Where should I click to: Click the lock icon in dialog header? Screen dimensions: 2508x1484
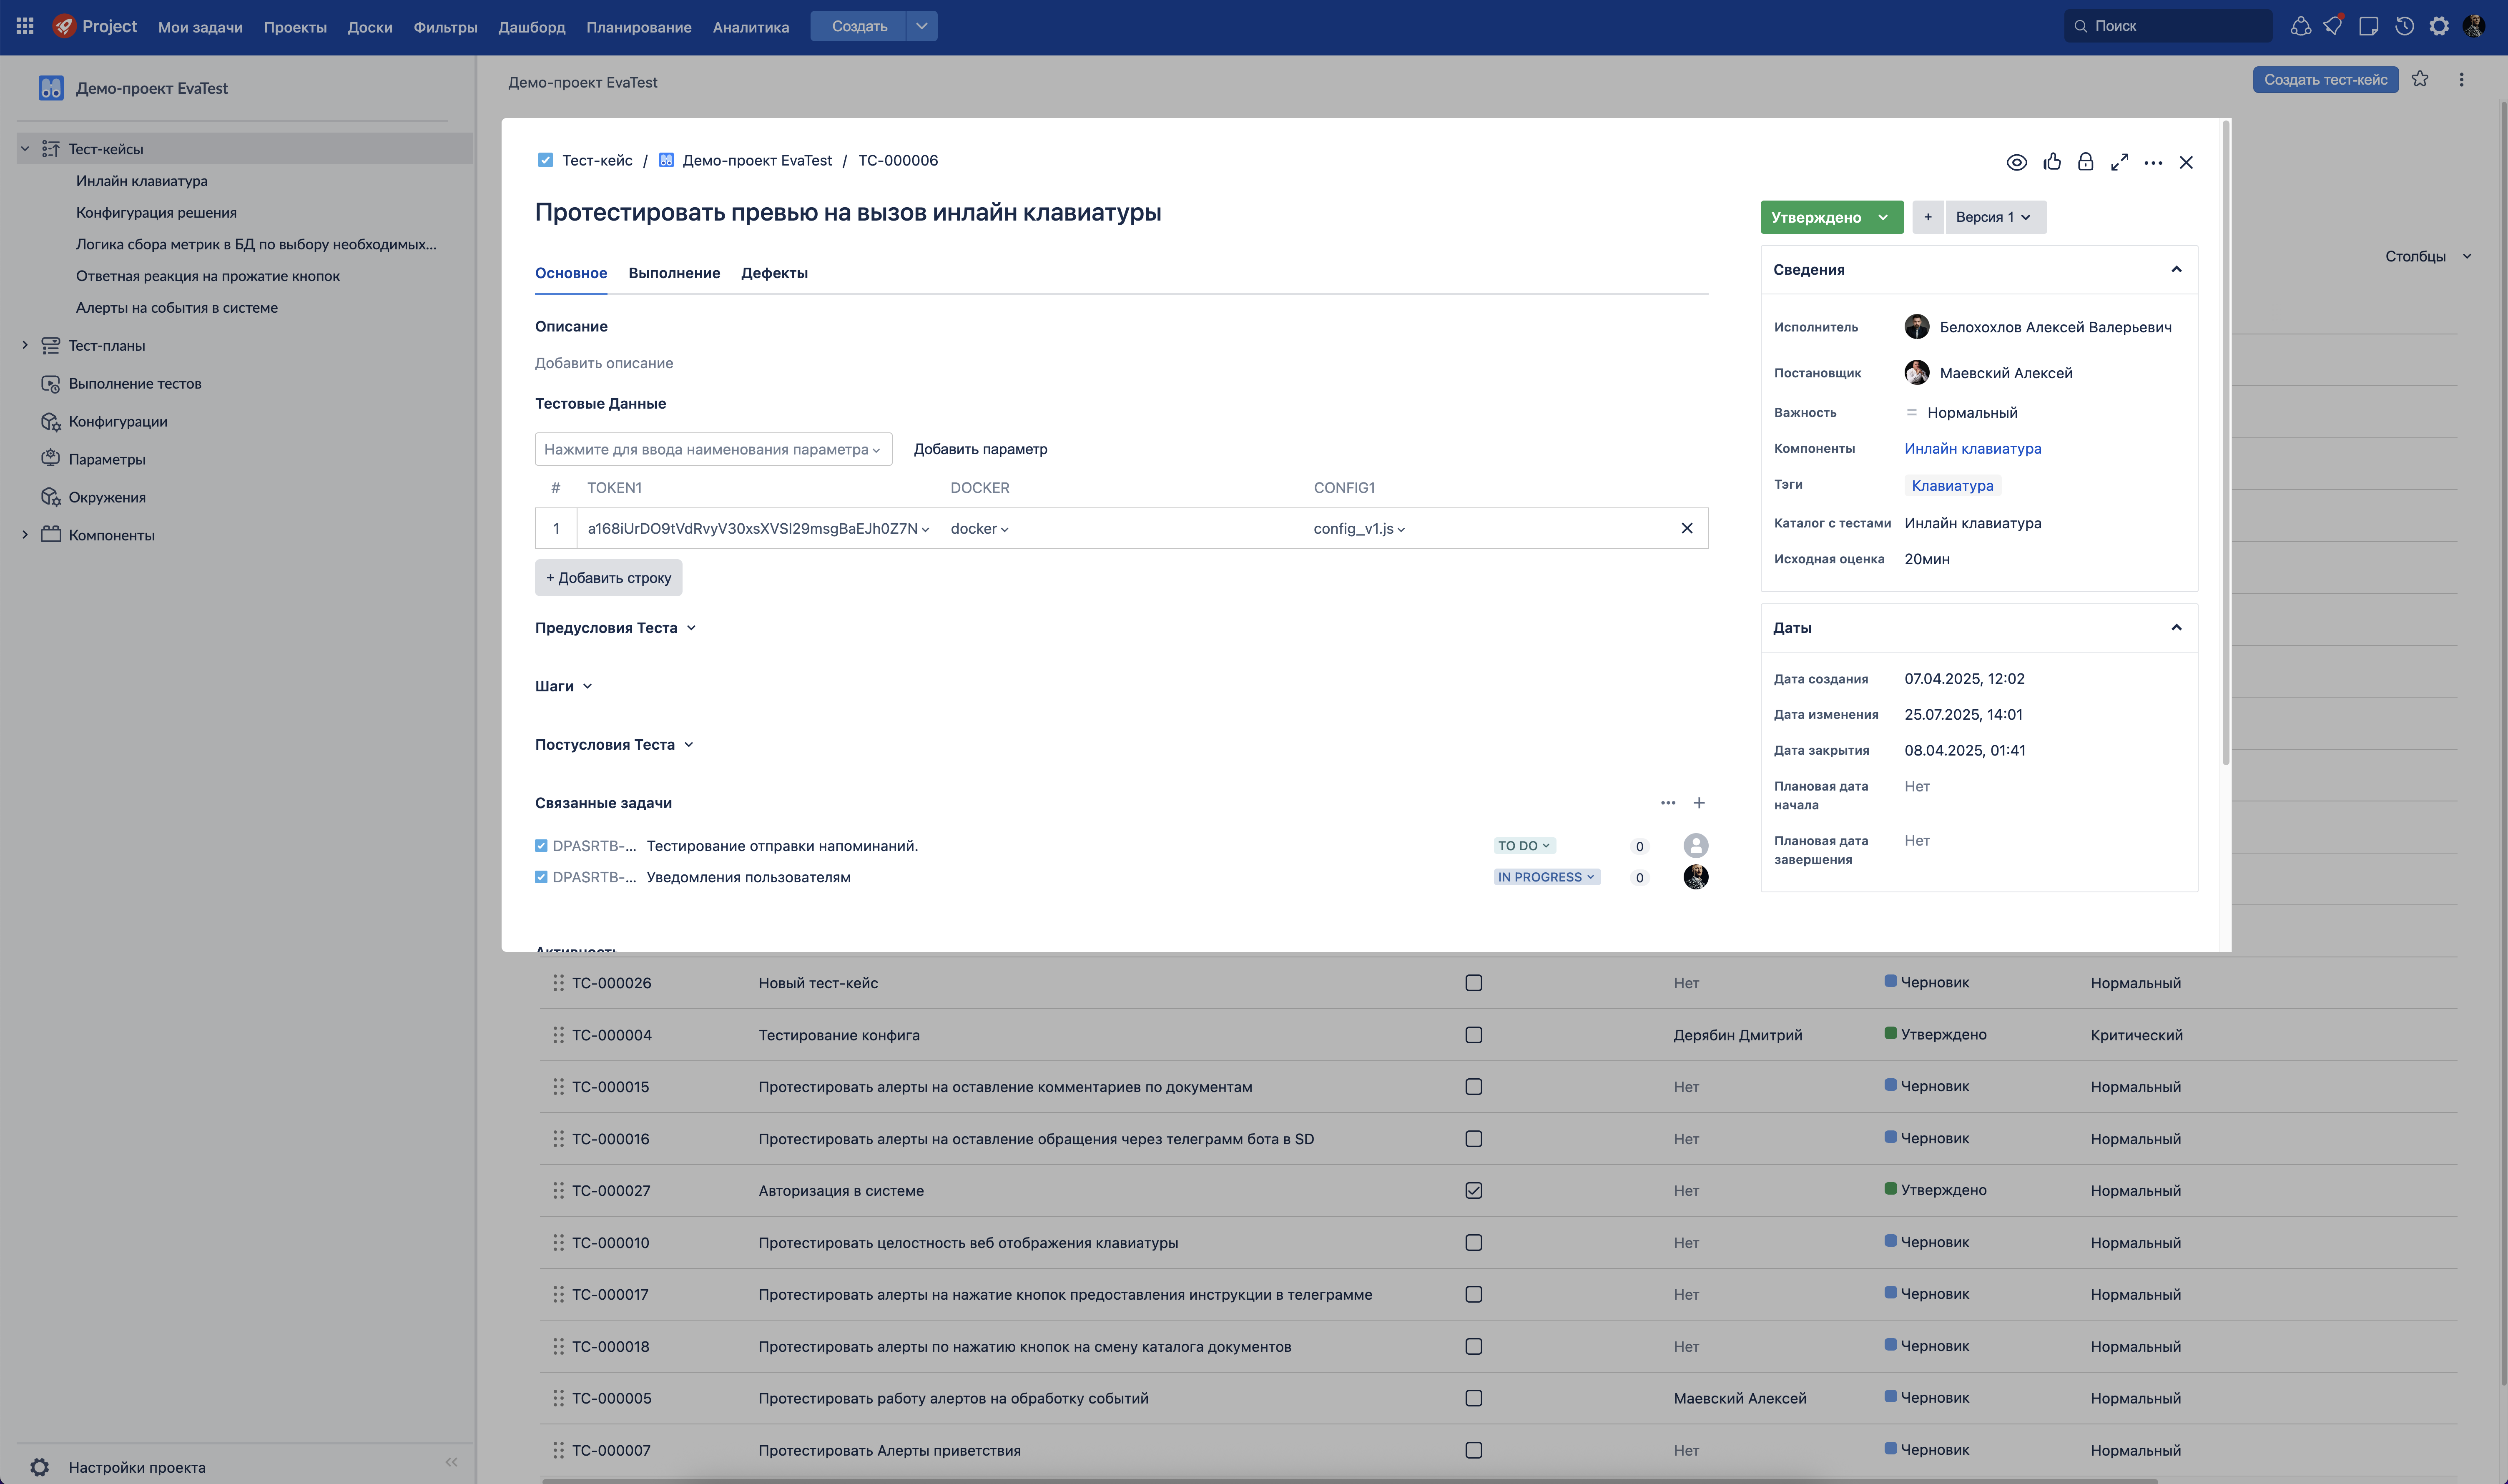coord(2086,162)
